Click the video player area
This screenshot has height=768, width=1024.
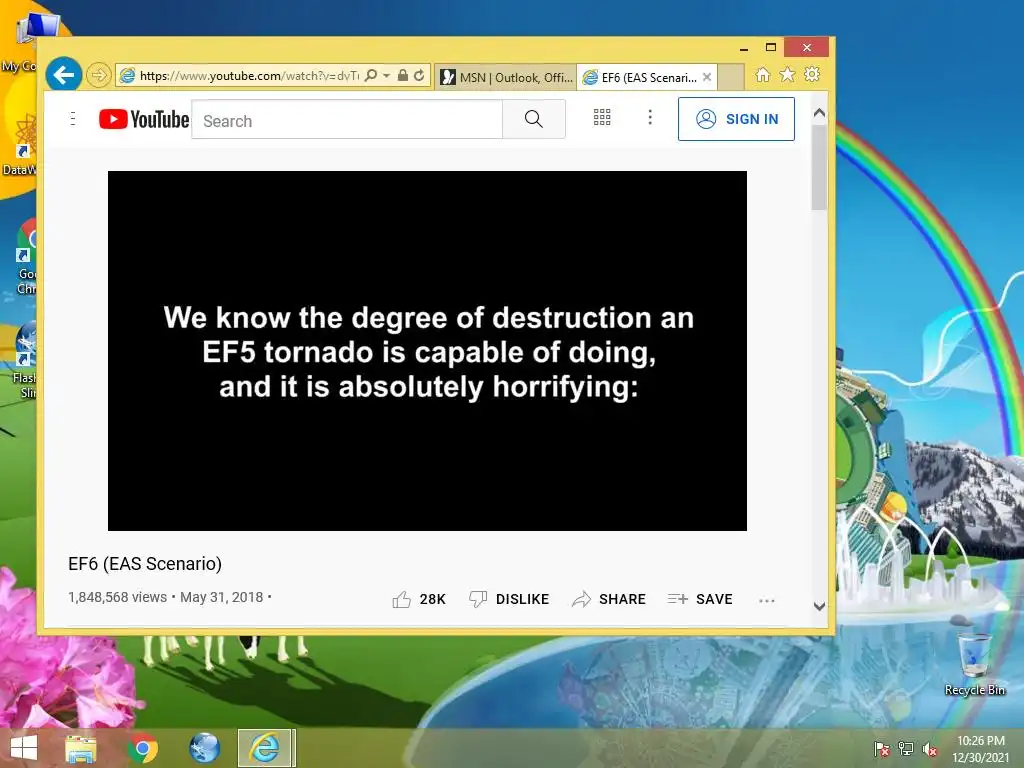427,351
